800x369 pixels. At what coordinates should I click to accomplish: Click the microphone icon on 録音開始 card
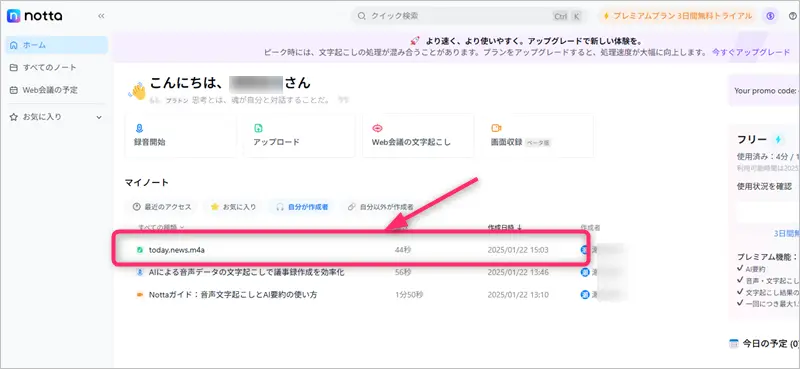point(139,128)
